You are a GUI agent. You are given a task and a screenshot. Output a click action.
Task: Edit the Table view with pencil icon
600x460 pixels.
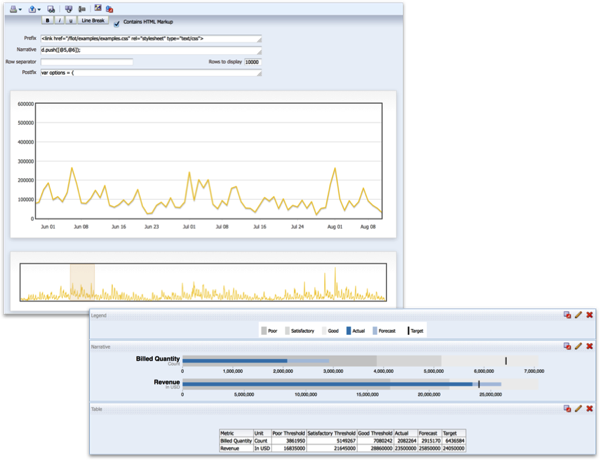(578, 408)
